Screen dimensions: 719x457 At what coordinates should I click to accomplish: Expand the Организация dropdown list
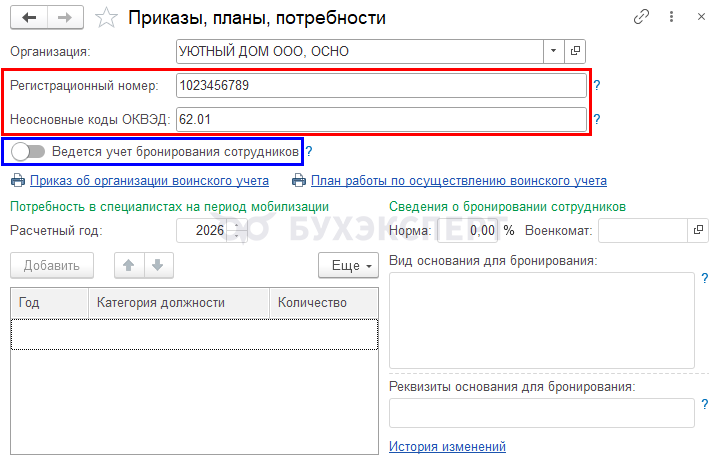pos(554,51)
